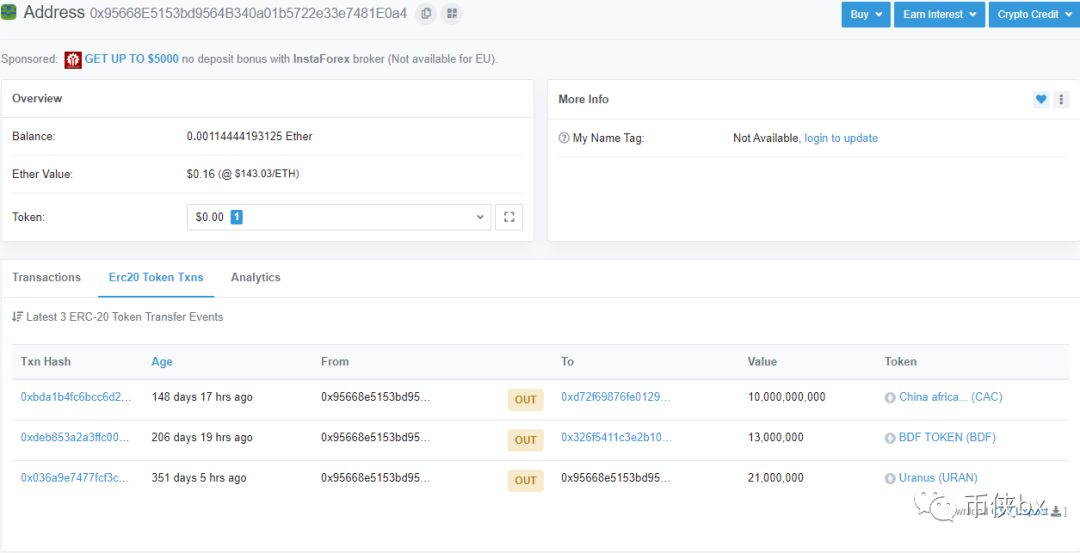The width and height of the screenshot is (1080, 553).
Task: Select the balance 0.00114444193125 Ether
Action: click(249, 136)
